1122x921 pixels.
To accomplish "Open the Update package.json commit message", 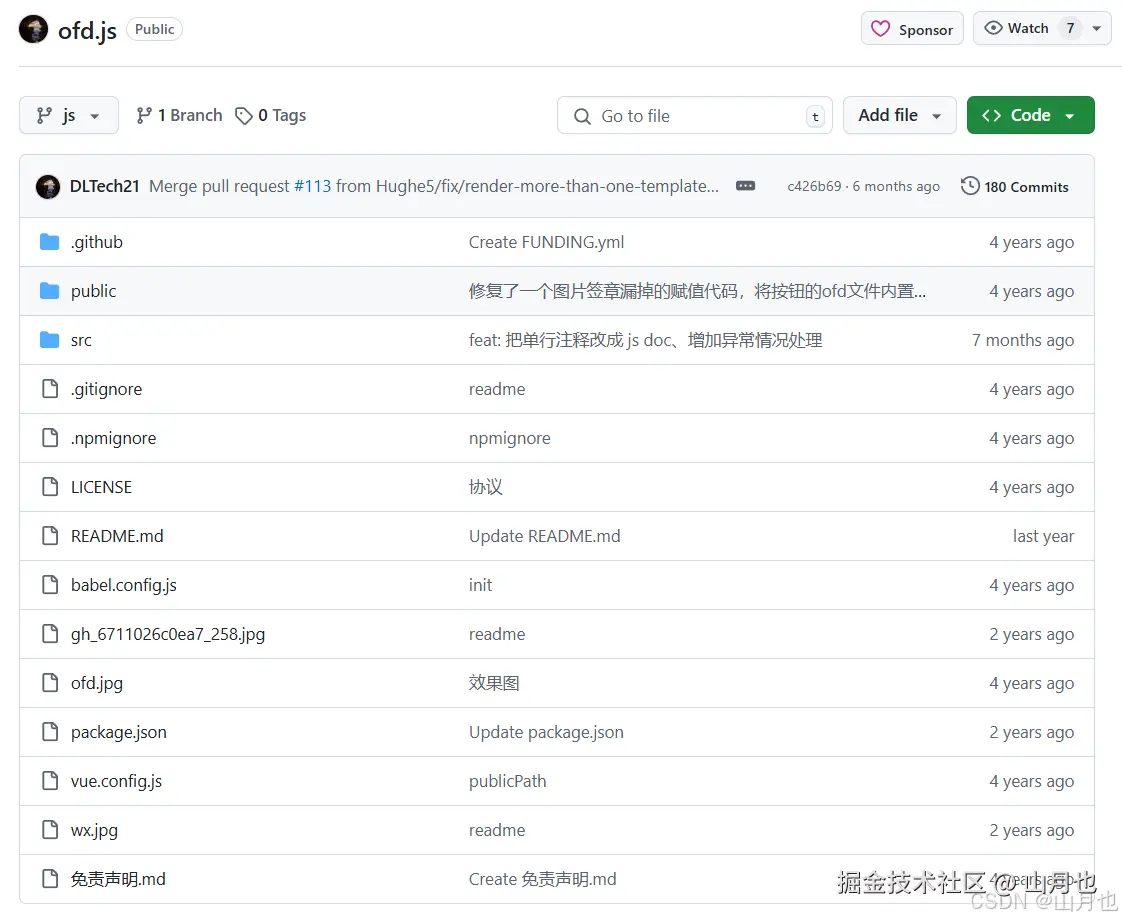I will click(x=546, y=732).
